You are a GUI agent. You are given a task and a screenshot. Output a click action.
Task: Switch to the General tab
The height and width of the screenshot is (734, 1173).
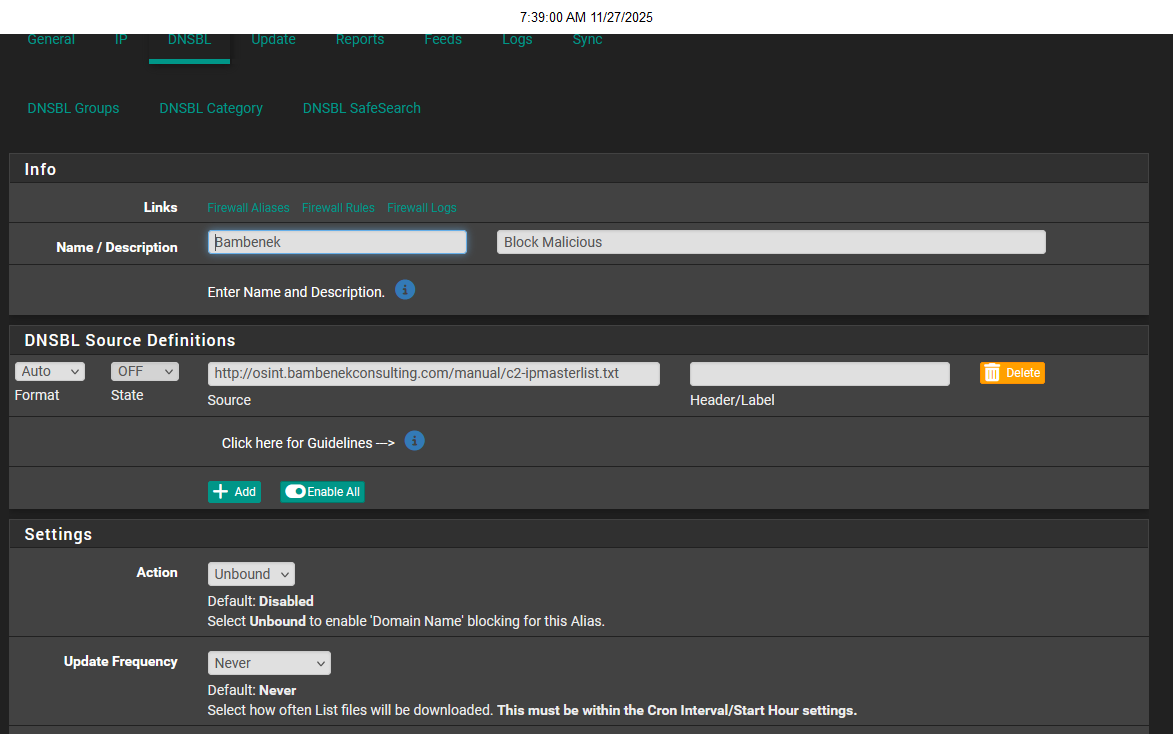pyautogui.click(x=51, y=40)
